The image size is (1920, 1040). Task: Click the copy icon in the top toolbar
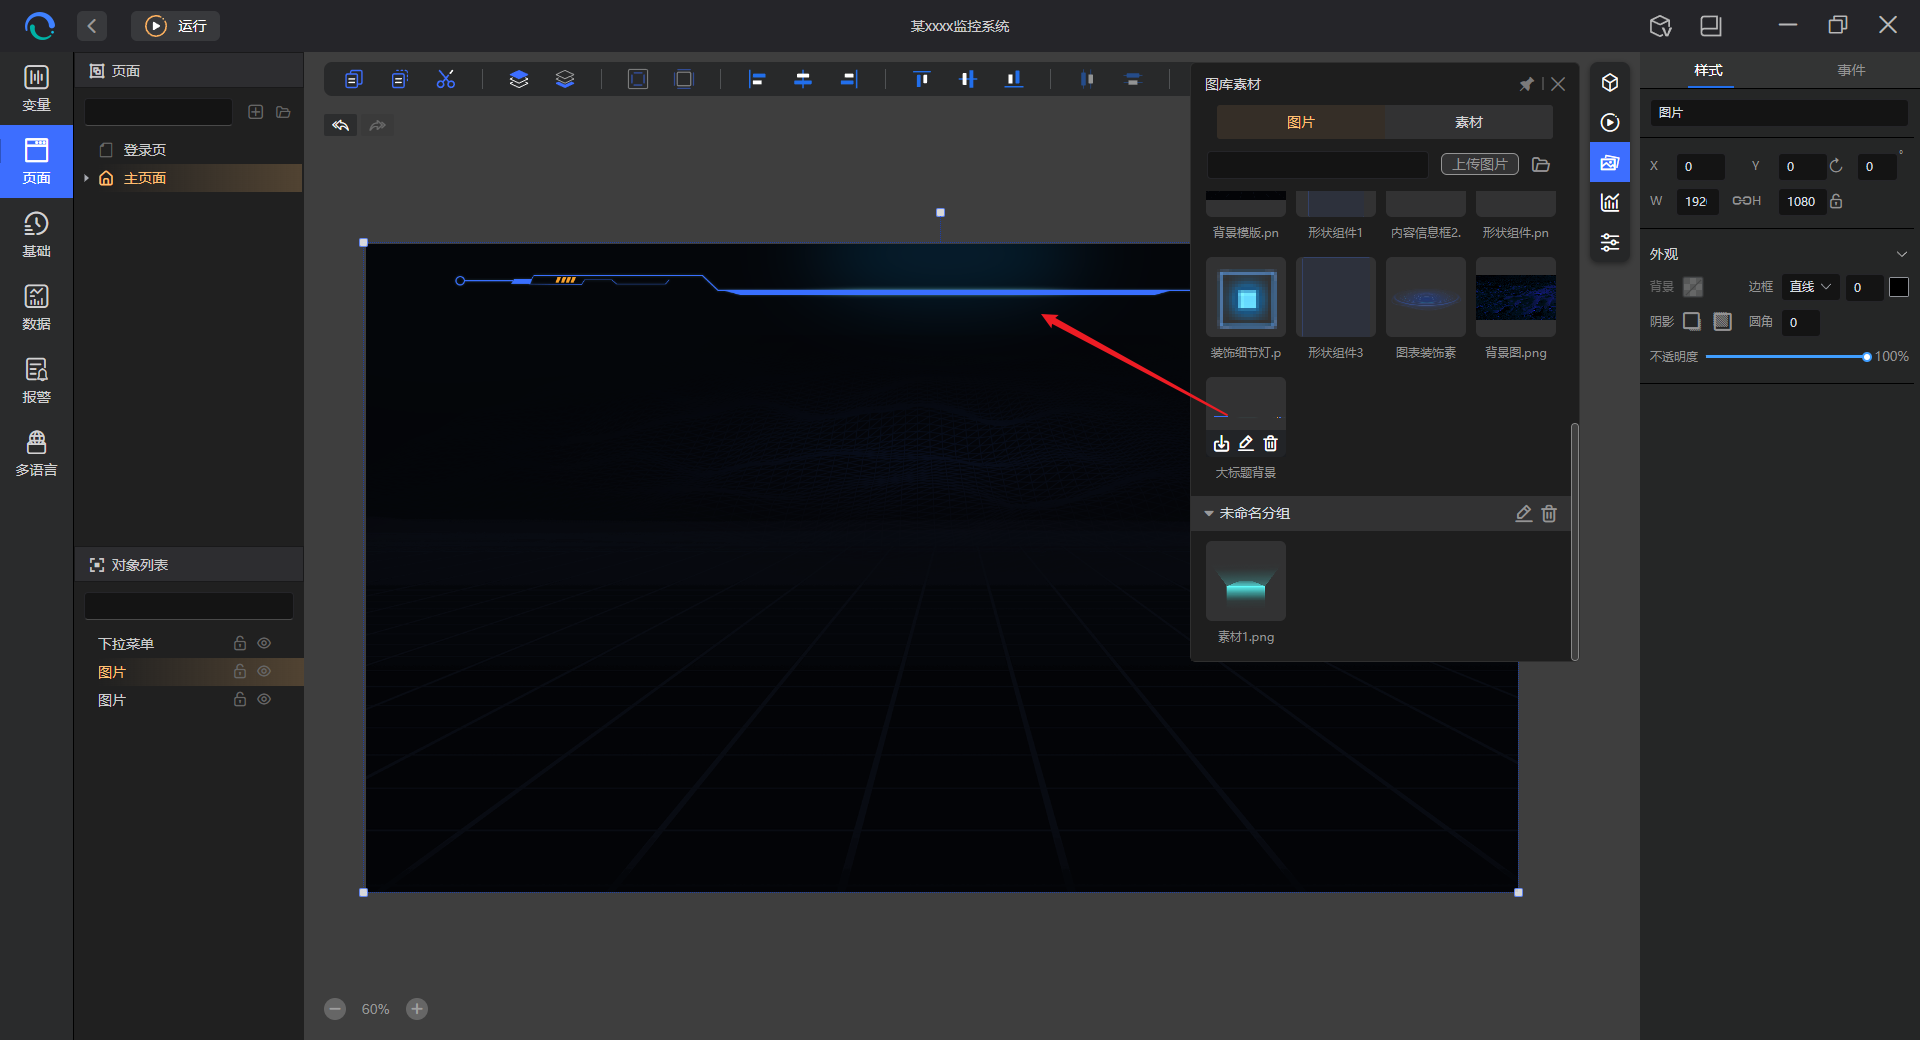click(353, 79)
